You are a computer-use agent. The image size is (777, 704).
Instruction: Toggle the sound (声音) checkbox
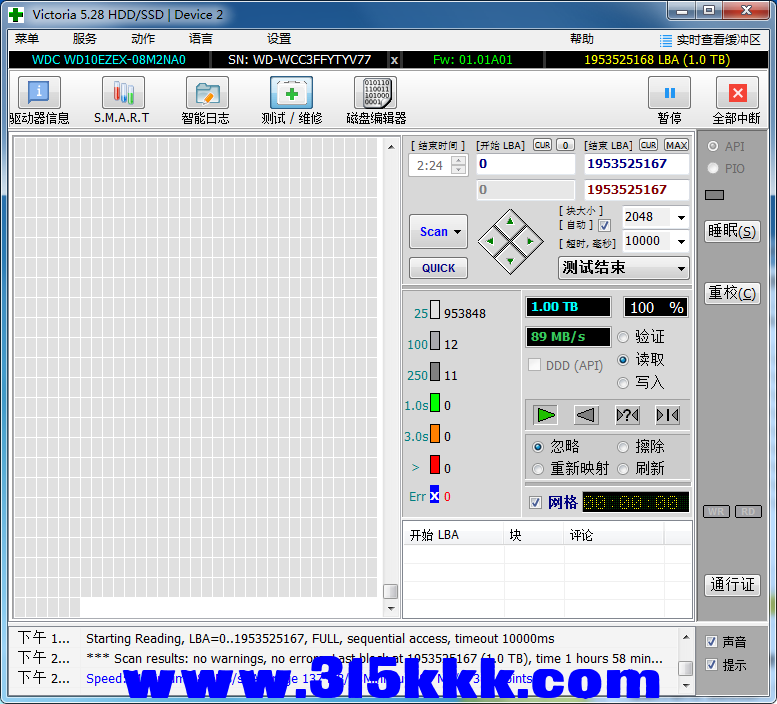coord(712,642)
